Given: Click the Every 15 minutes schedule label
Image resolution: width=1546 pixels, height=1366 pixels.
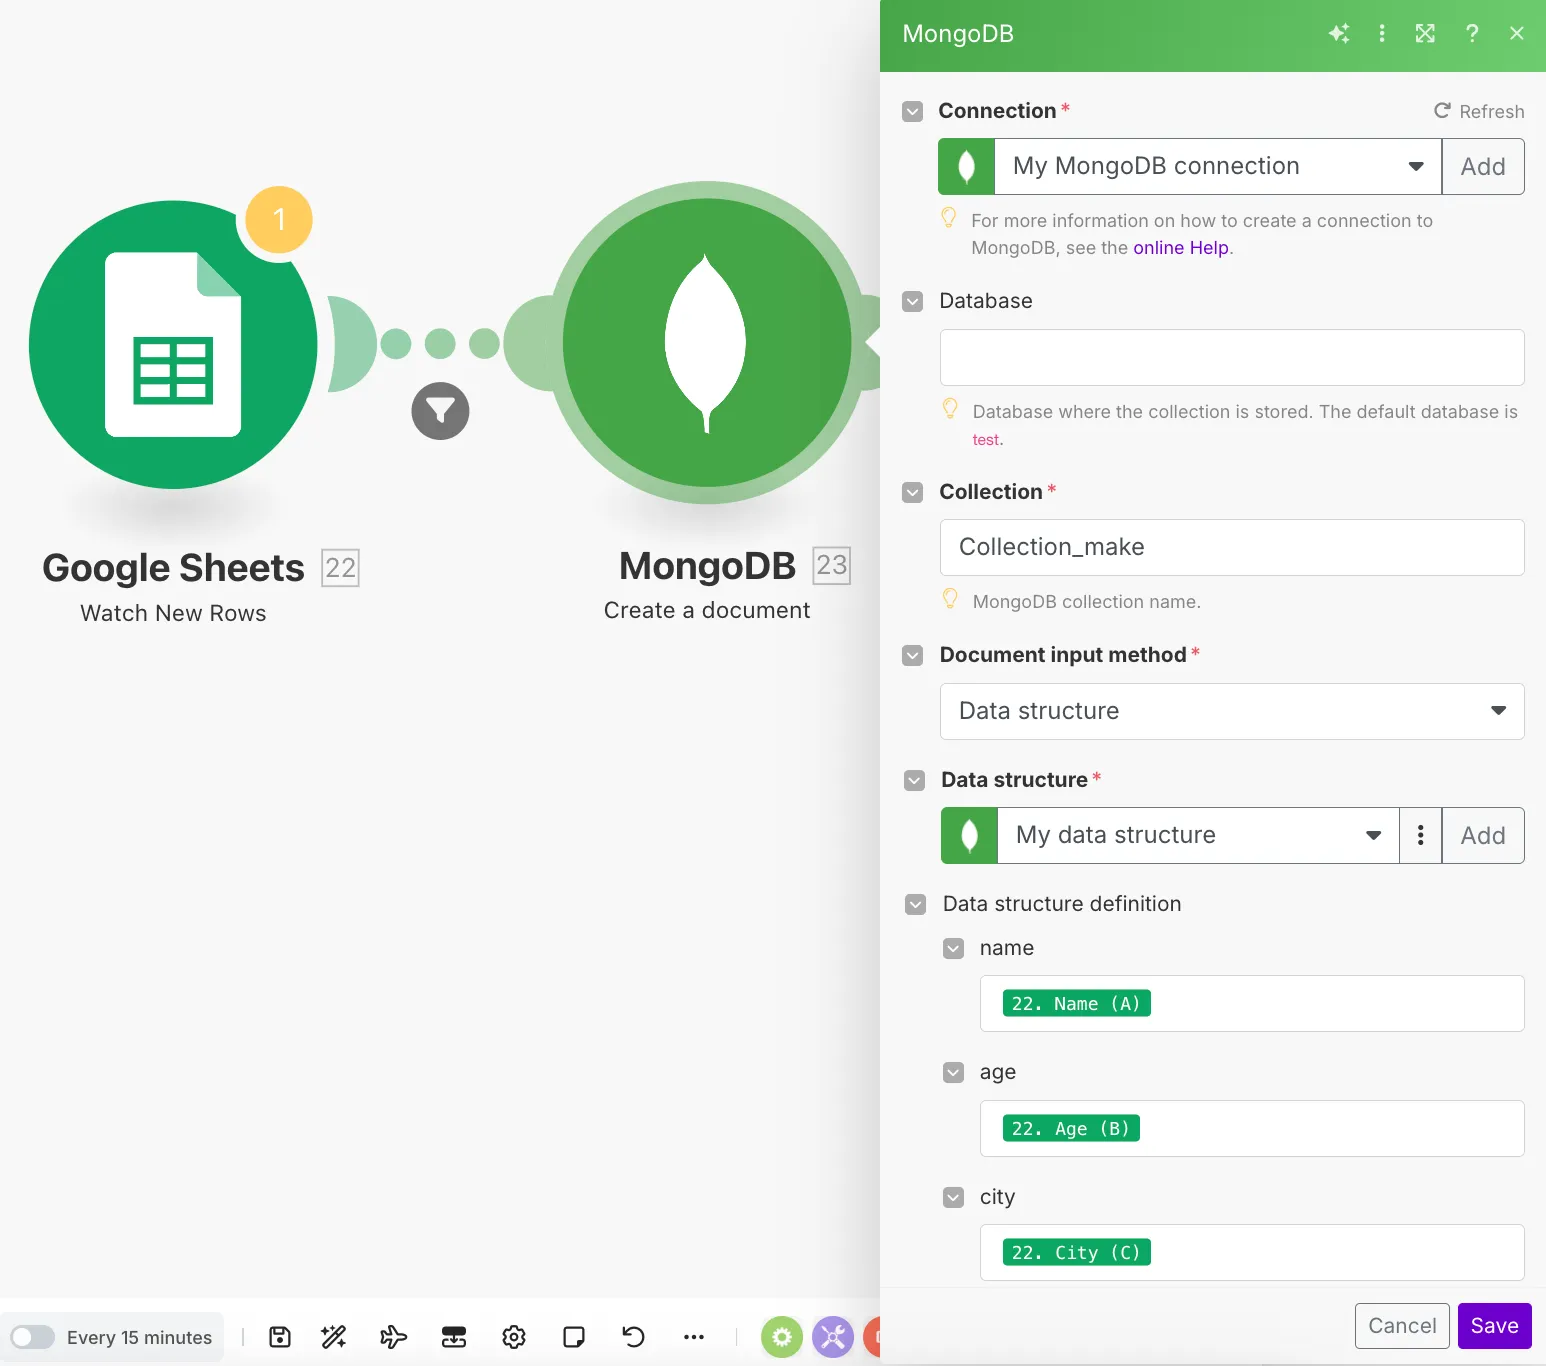Looking at the screenshot, I should point(139,1337).
